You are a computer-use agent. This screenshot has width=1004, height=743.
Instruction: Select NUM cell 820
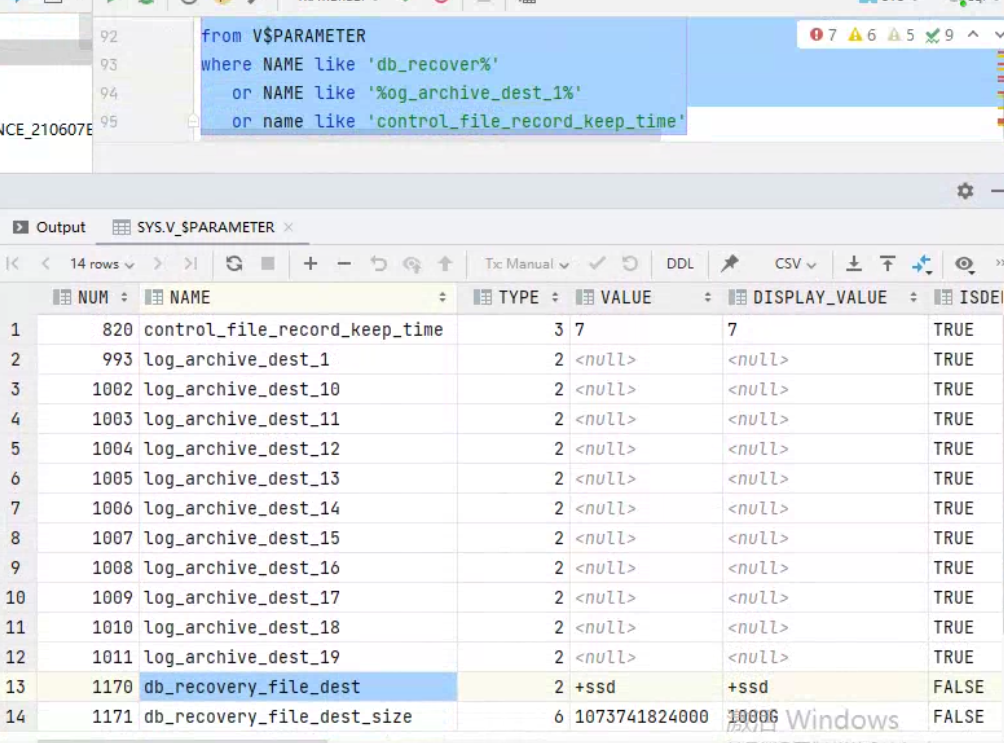(x=88, y=329)
